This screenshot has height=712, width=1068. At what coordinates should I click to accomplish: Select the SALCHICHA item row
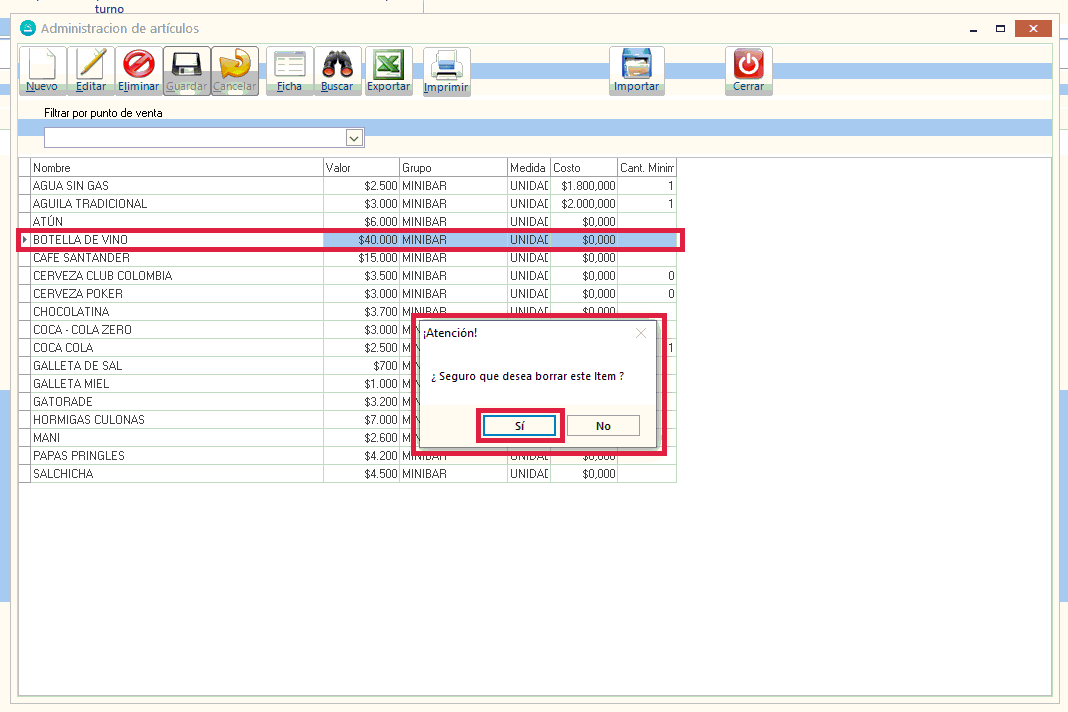click(176, 474)
